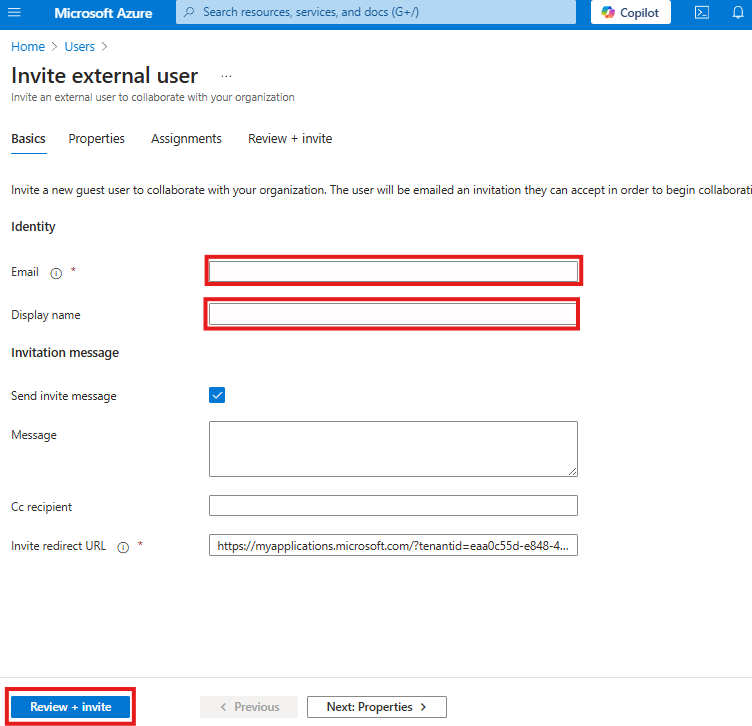Focus the Email input field
Image resolution: width=752 pixels, height=726 pixels.
(393, 271)
